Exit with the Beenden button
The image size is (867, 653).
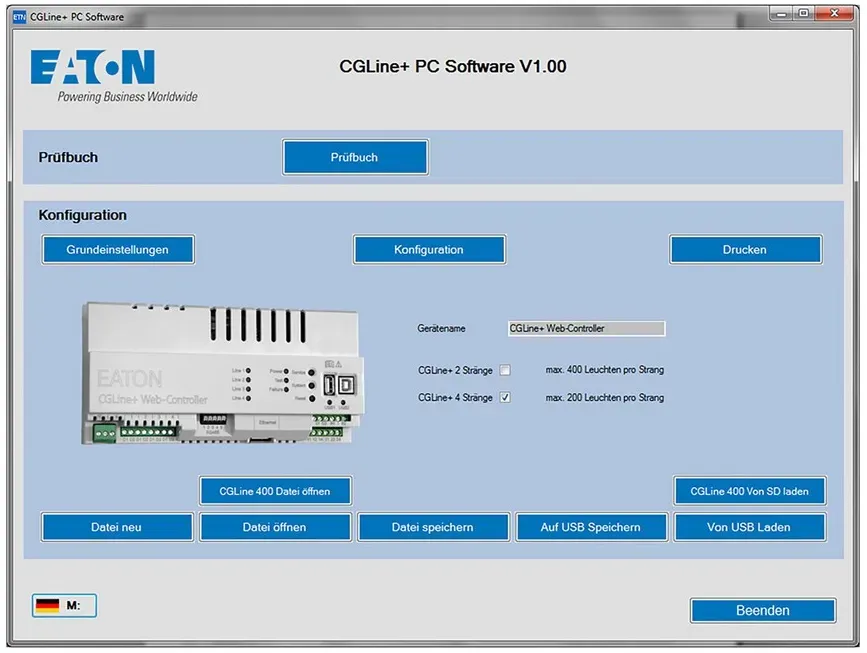click(x=762, y=610)
